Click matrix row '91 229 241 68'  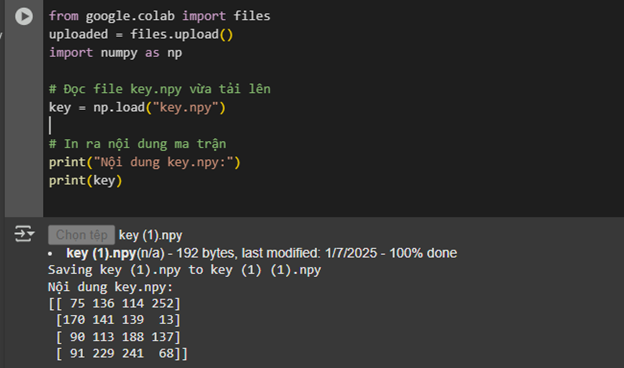tap(121, 353)
